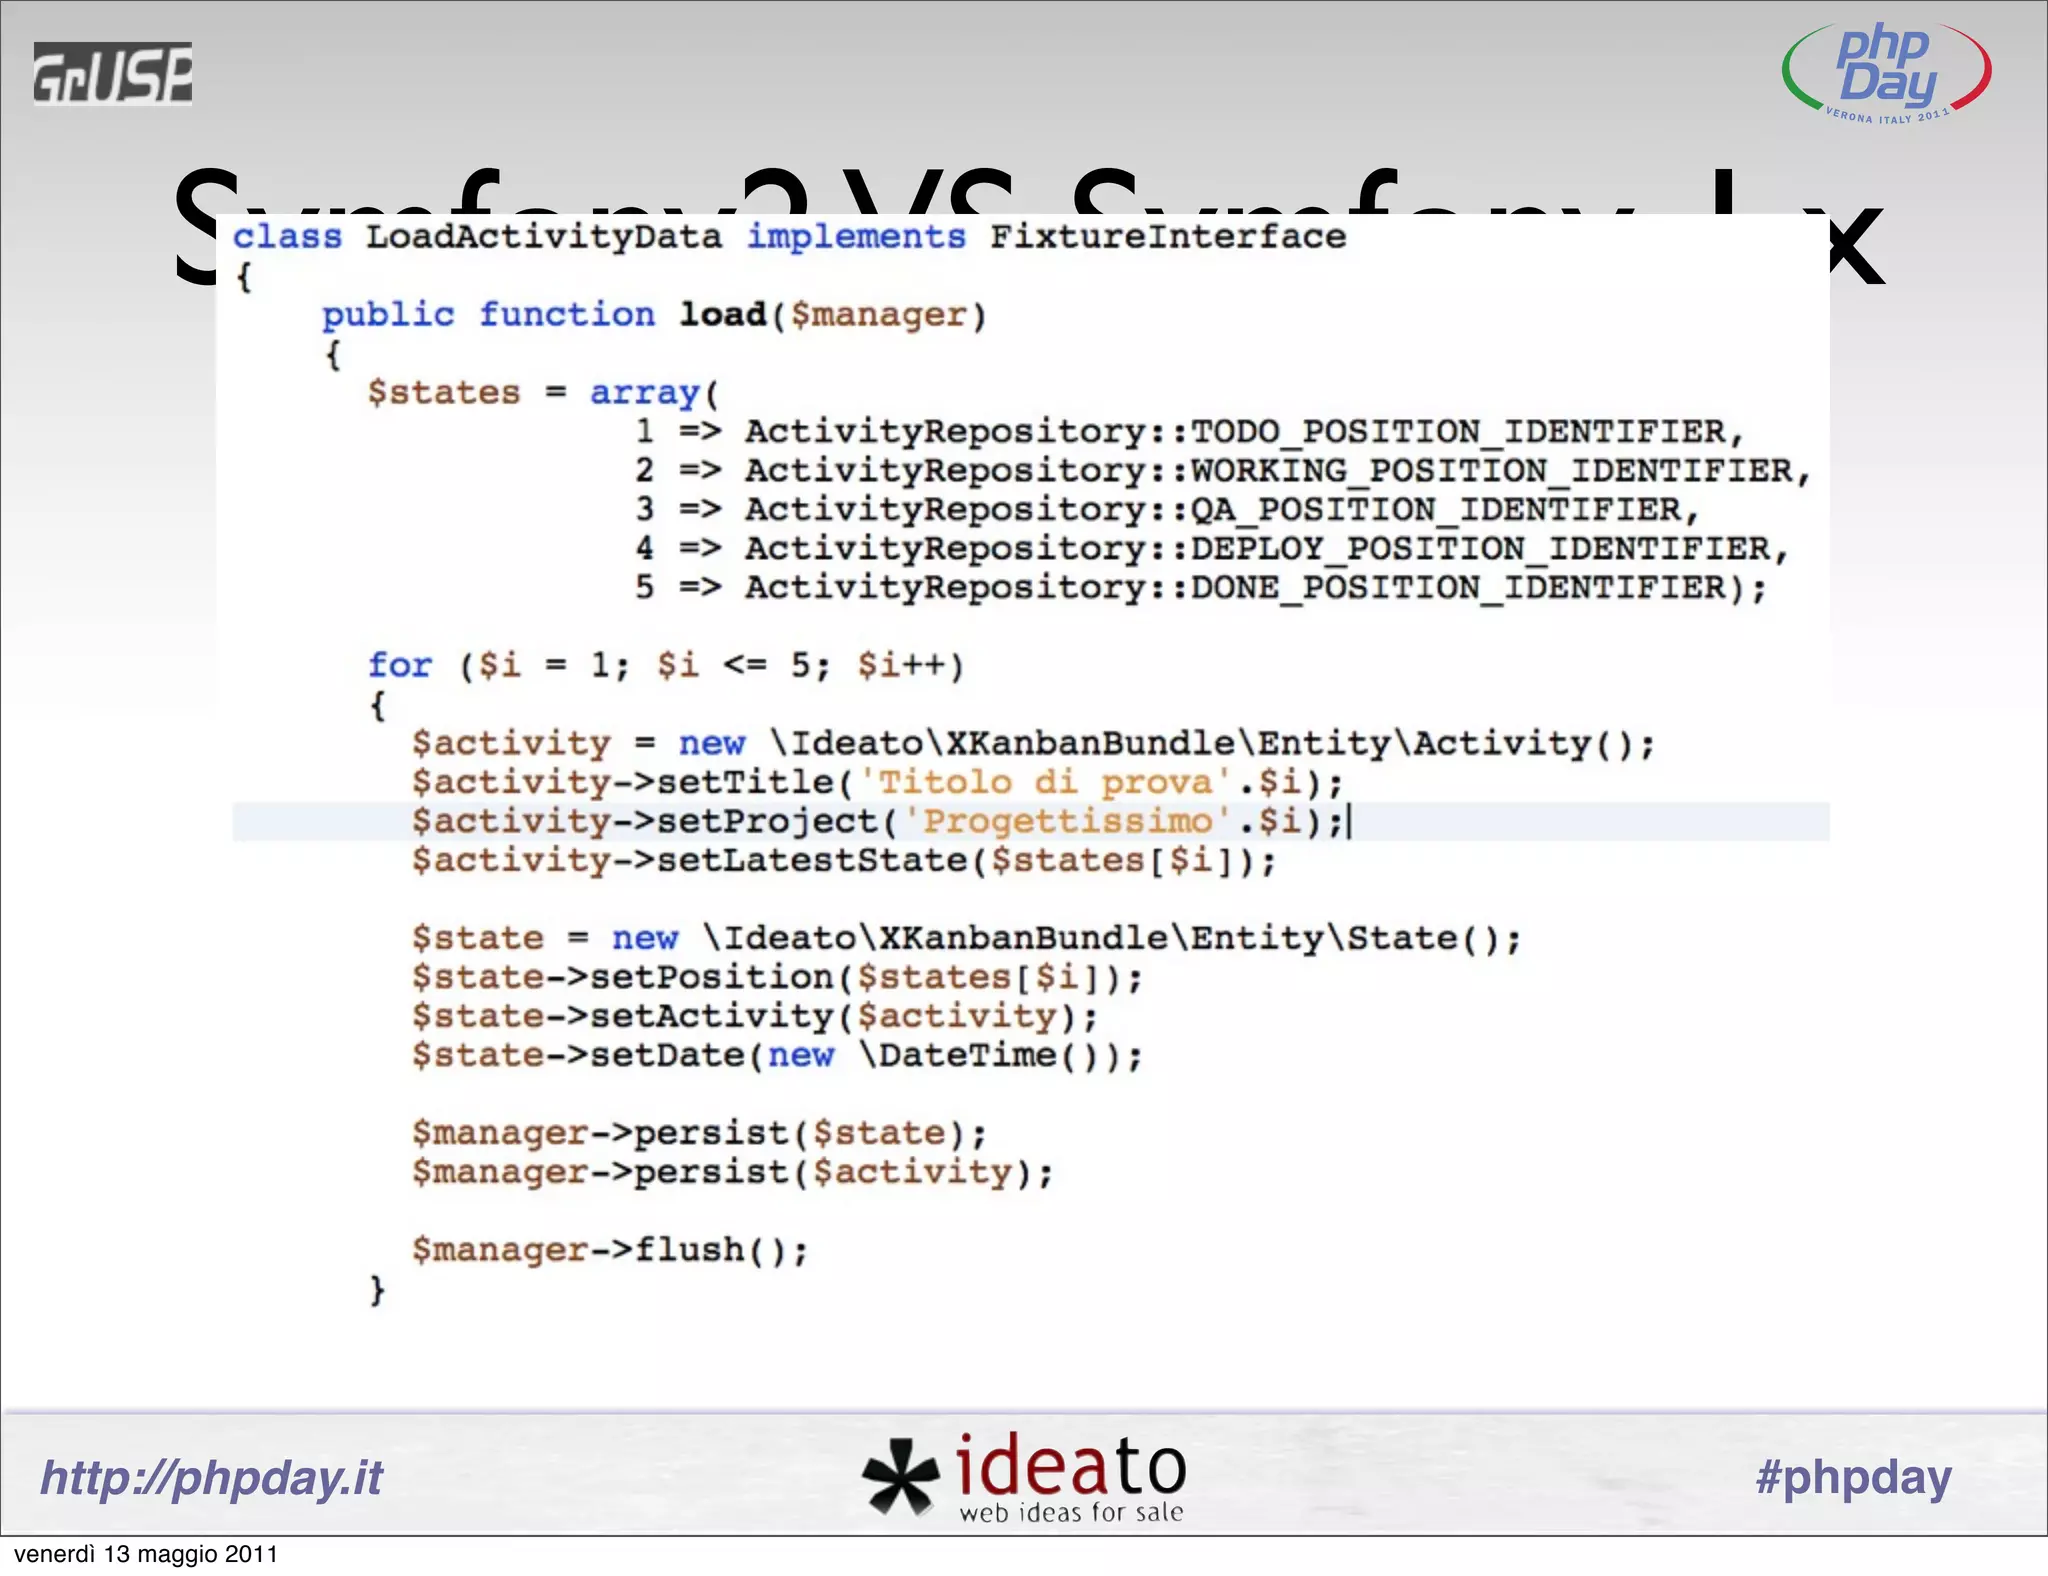This screenshot has width=2048, height=1576.
Task: Click the setLatestState($states[$i]) line
Action: (x=844, y=860)
